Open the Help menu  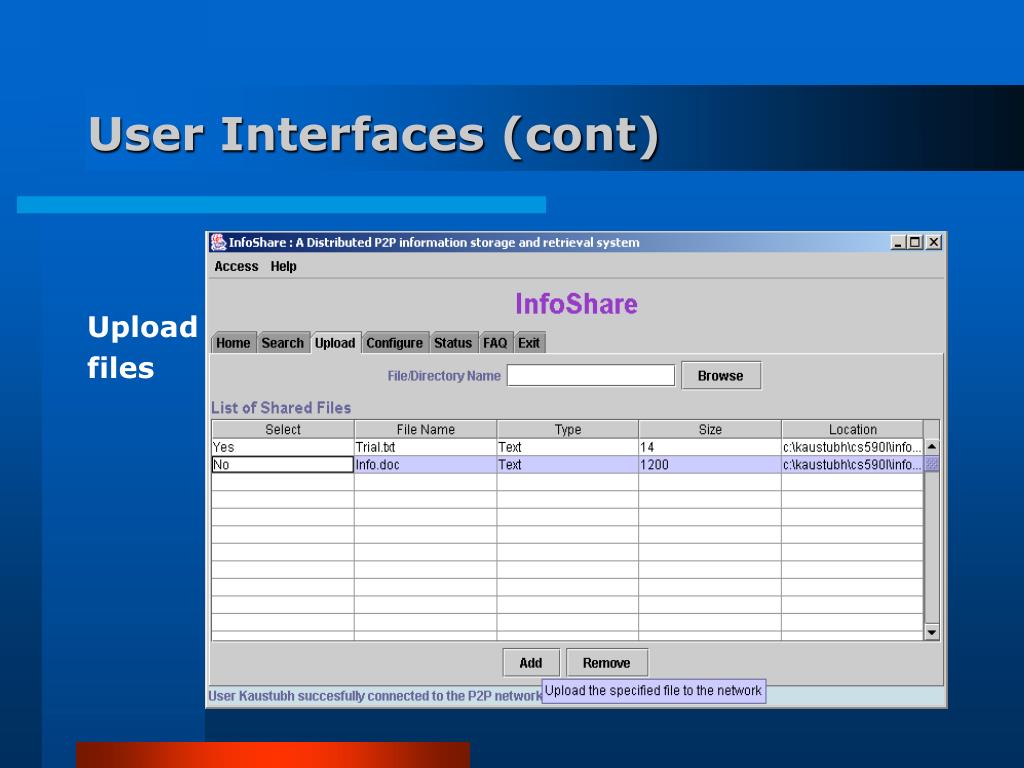click(283, 266)
